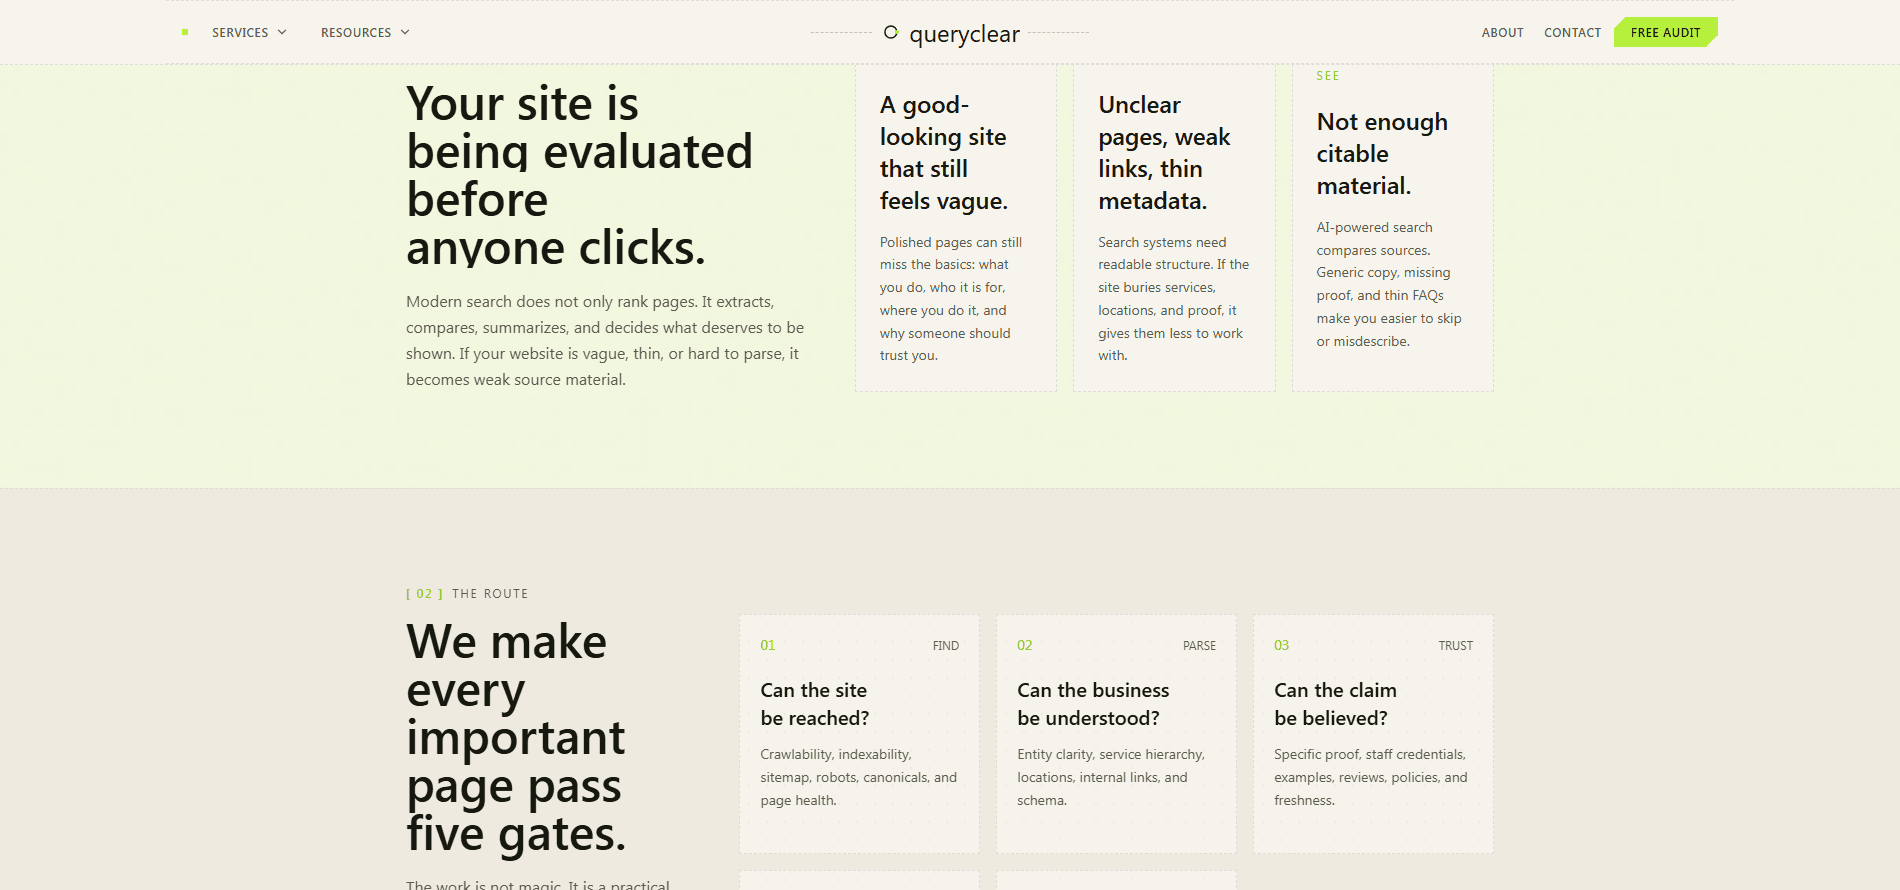Click the text 'Crawlability, indexability, sitemap, robots'
The height and width of the screenshot is (890, 1900).
tap(859, 777)
